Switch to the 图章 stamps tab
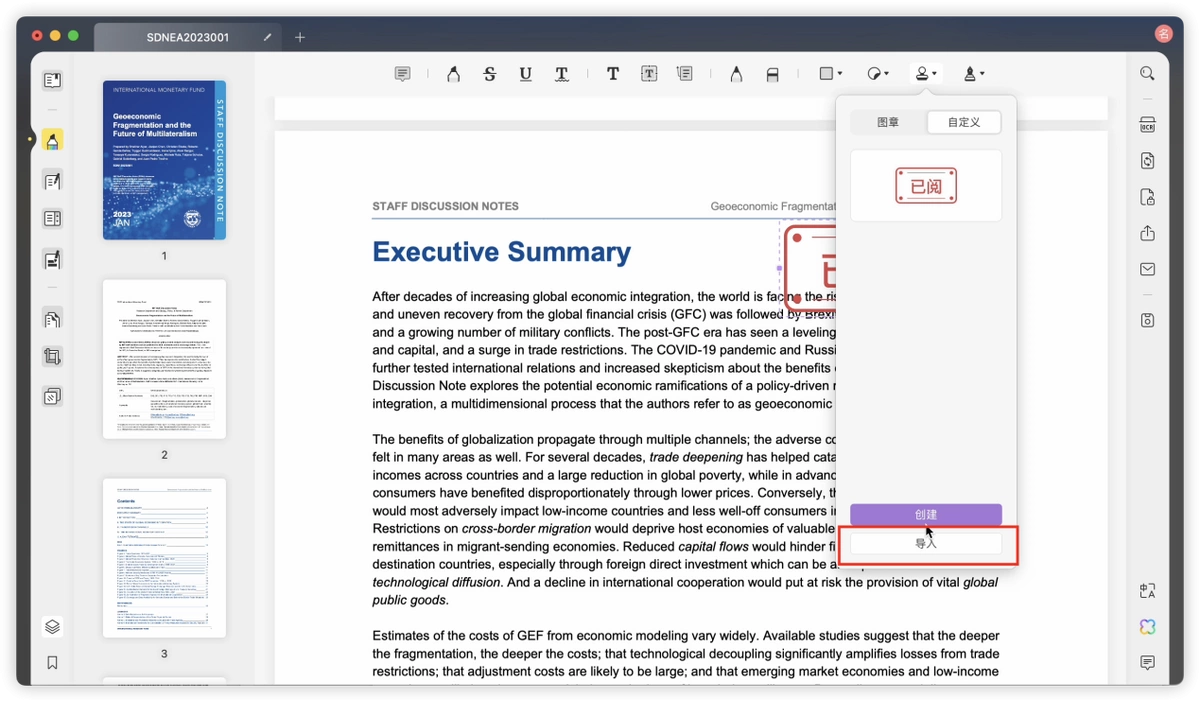Screen dimensions: 1200x702 [x=888, y=122]
